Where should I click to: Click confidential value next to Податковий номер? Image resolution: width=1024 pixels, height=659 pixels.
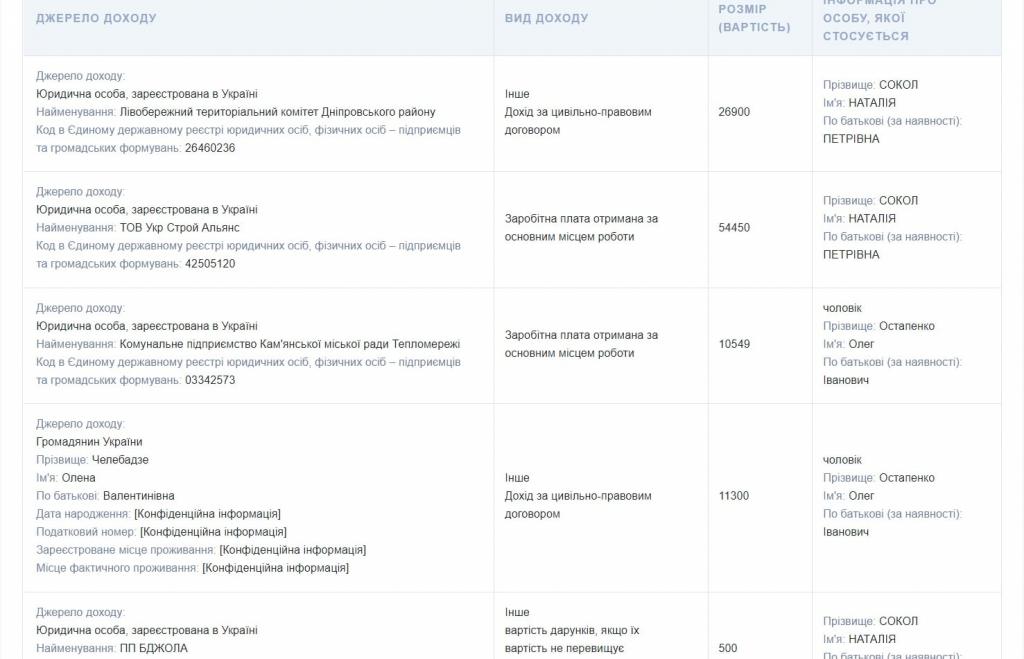tap(213, 532)
